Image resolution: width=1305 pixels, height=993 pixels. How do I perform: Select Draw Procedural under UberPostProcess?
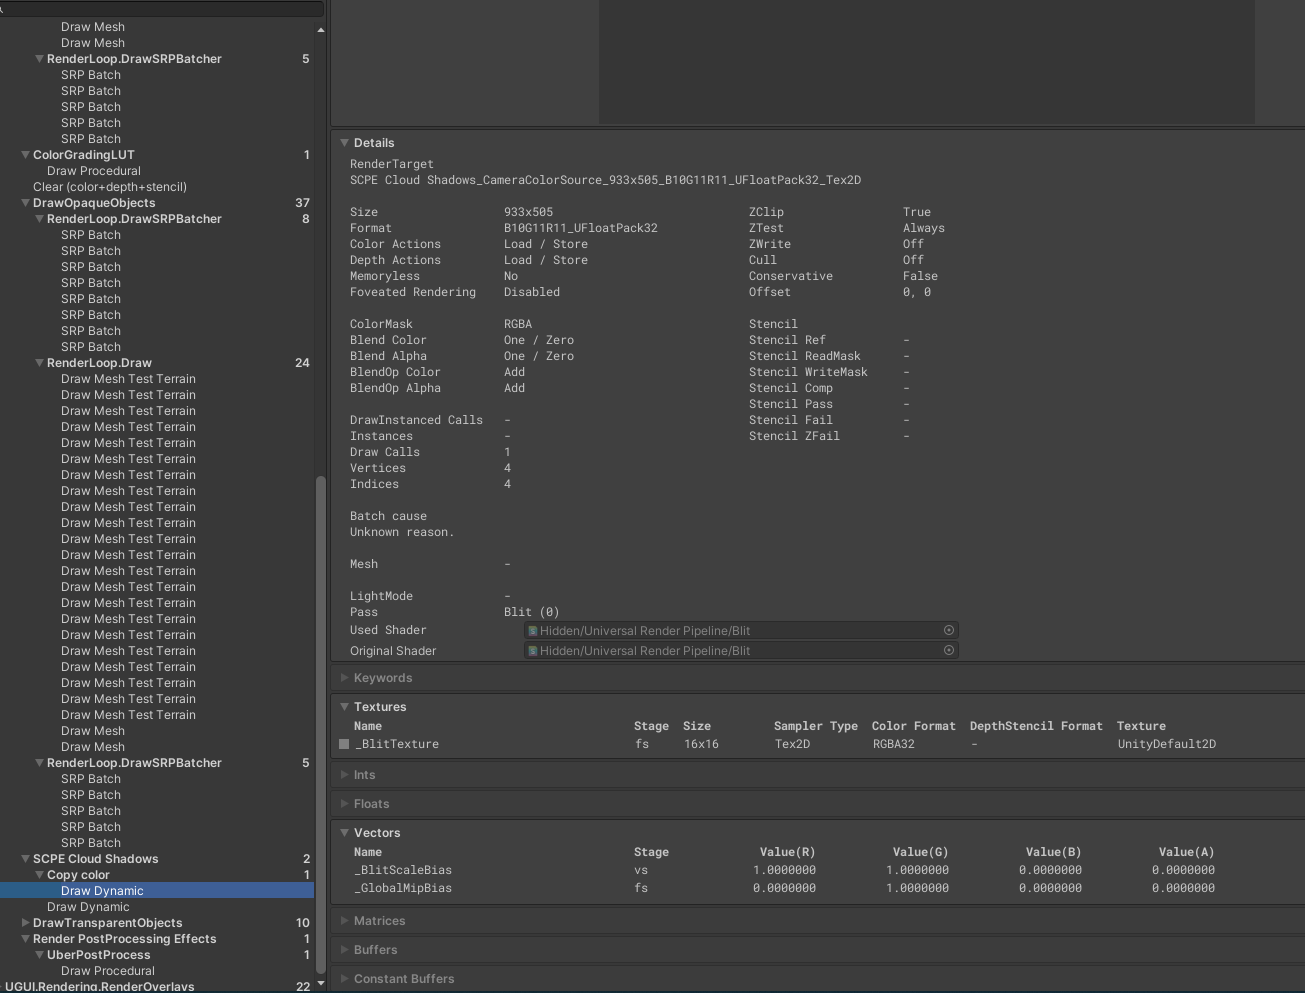(107, 971)
